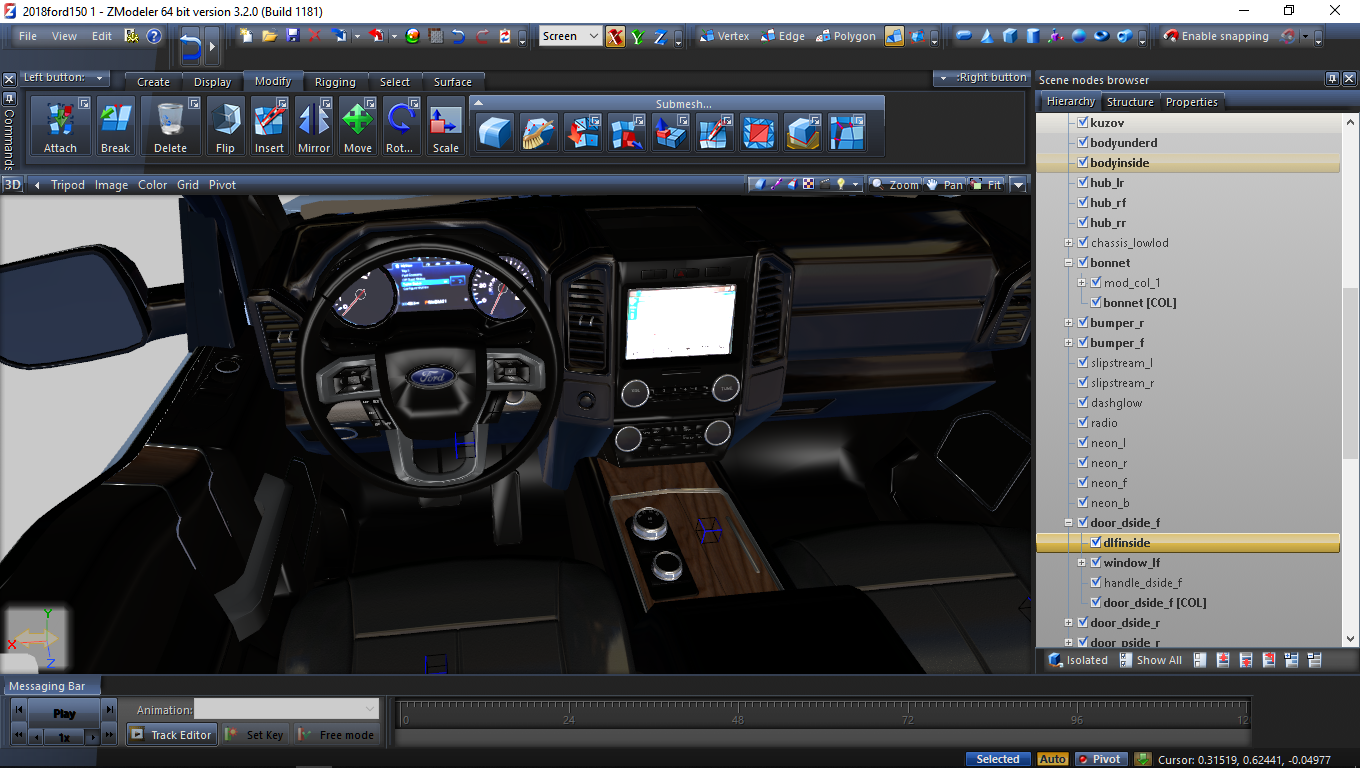Open the Rigging tab
The width and height of the screenshot is (1360, 768).
pos(334,82)
